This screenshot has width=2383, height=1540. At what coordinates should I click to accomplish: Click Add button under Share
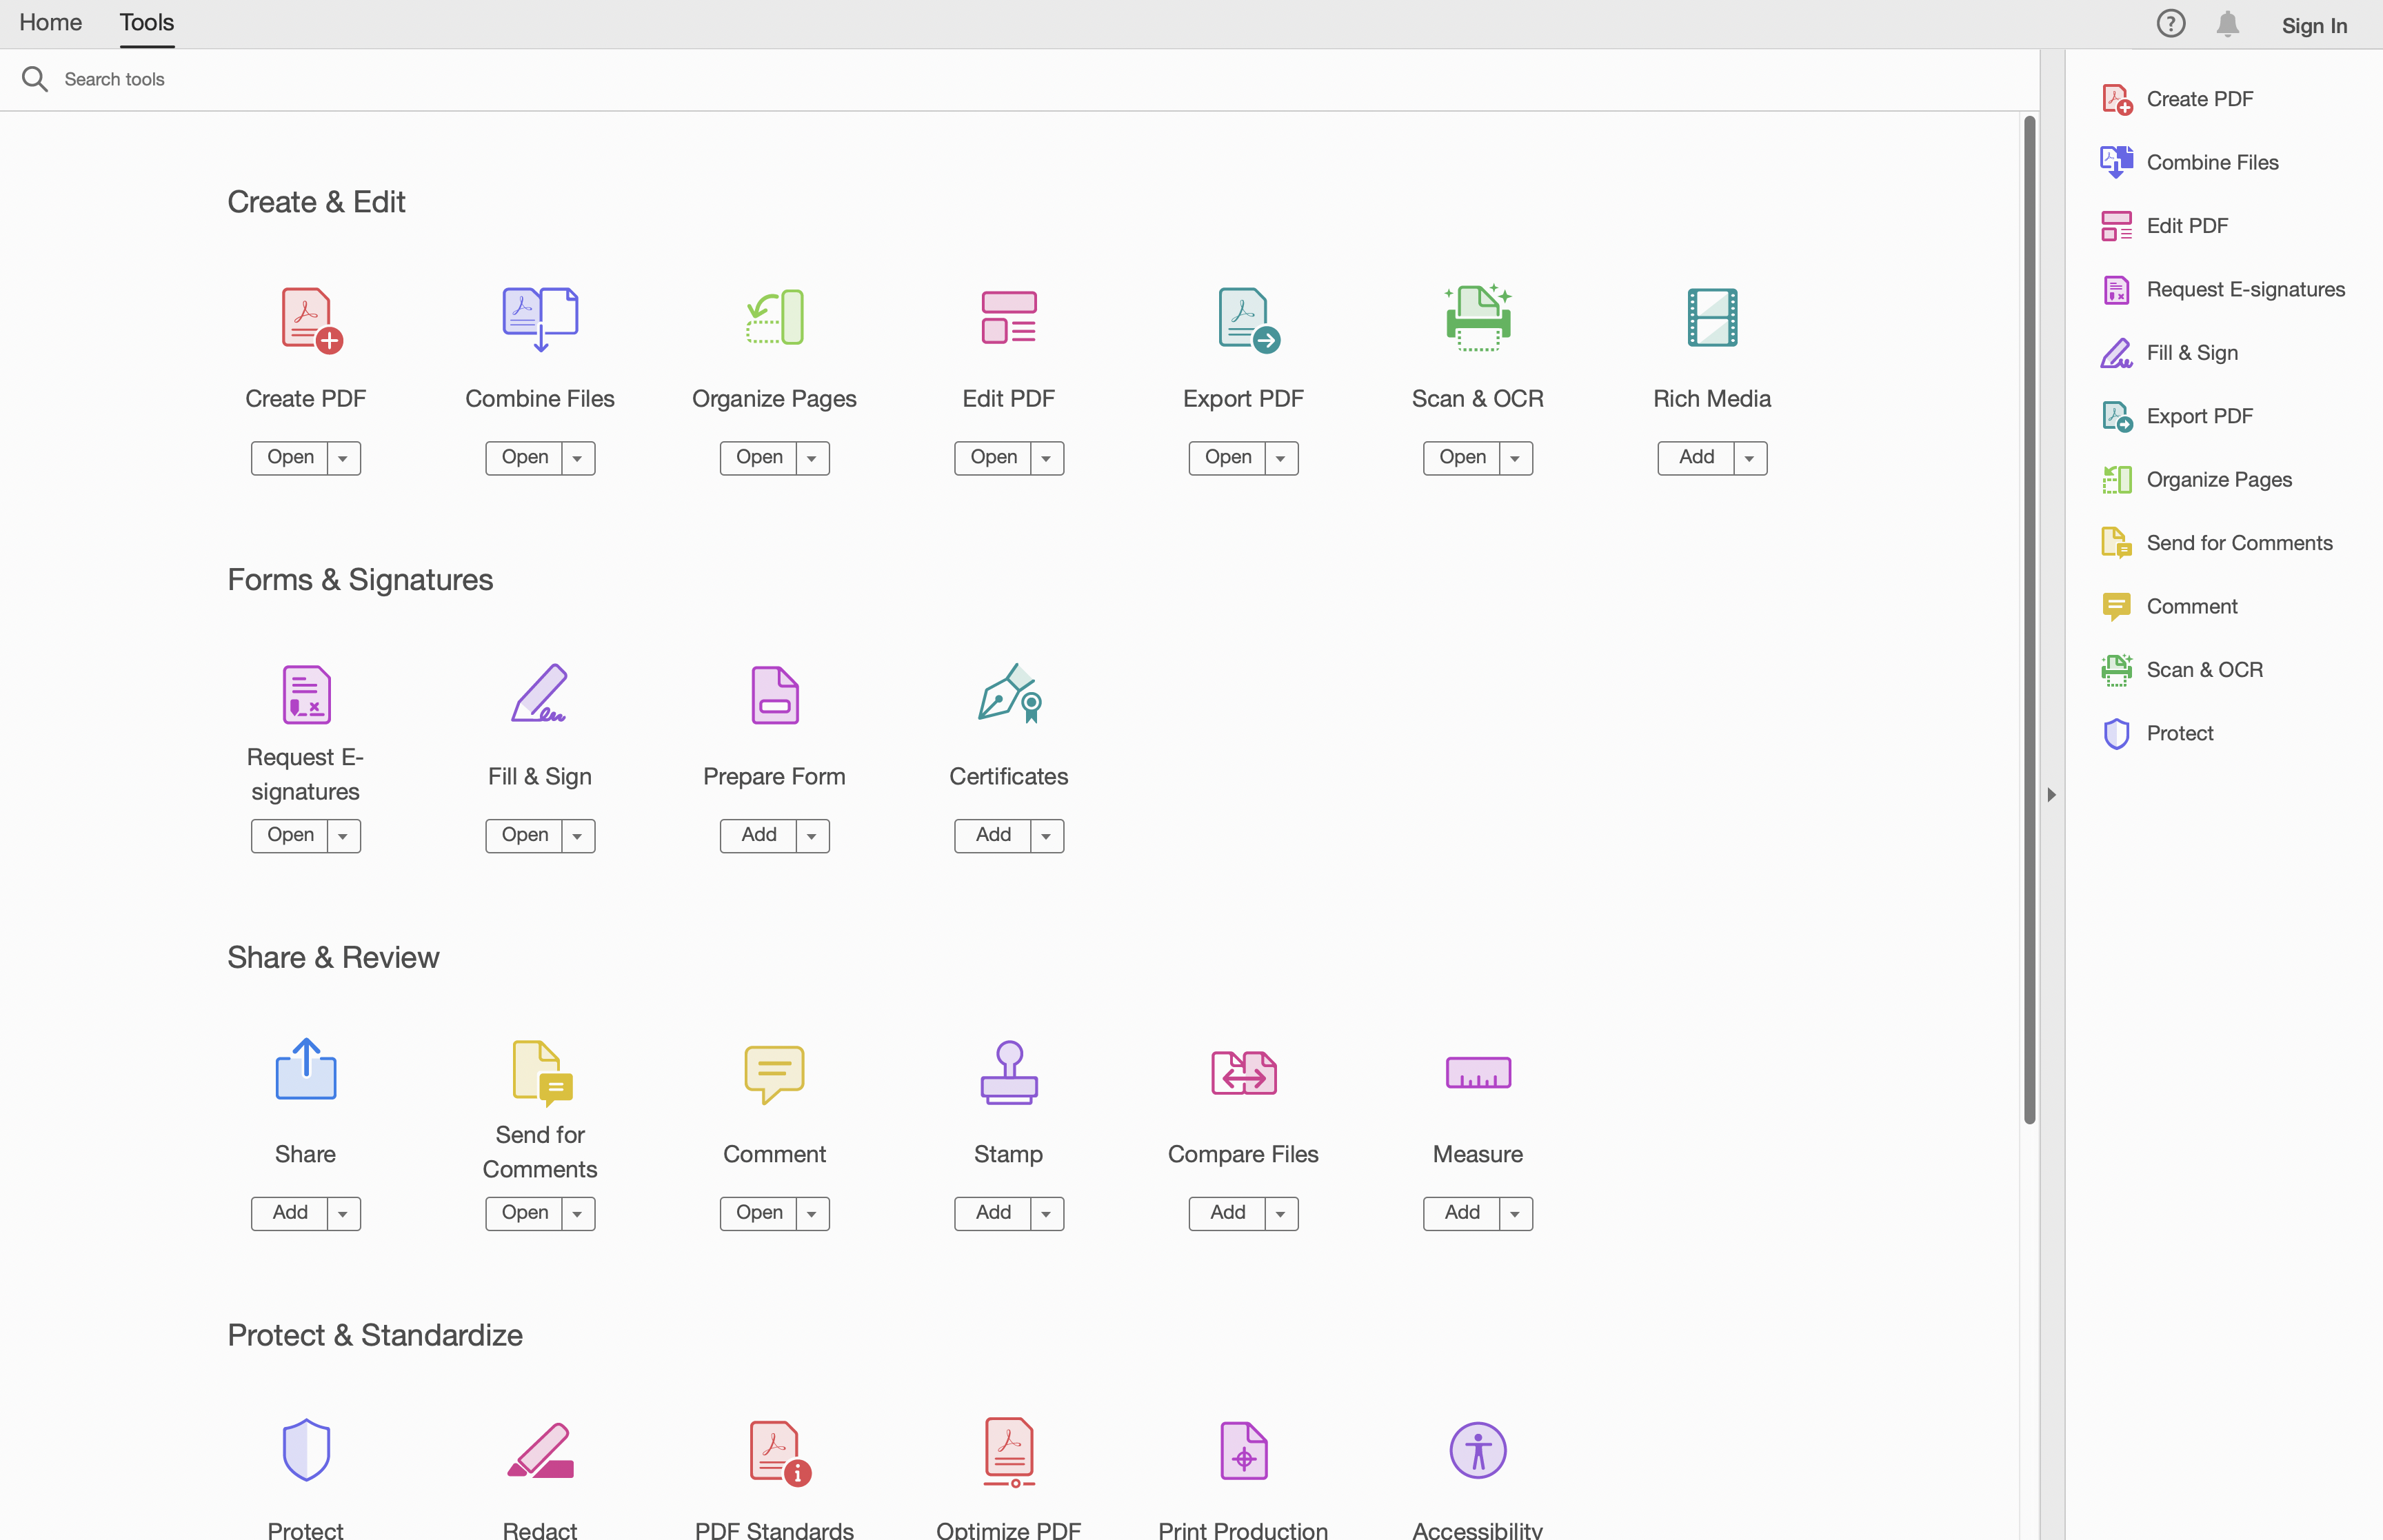[290, 1214]
